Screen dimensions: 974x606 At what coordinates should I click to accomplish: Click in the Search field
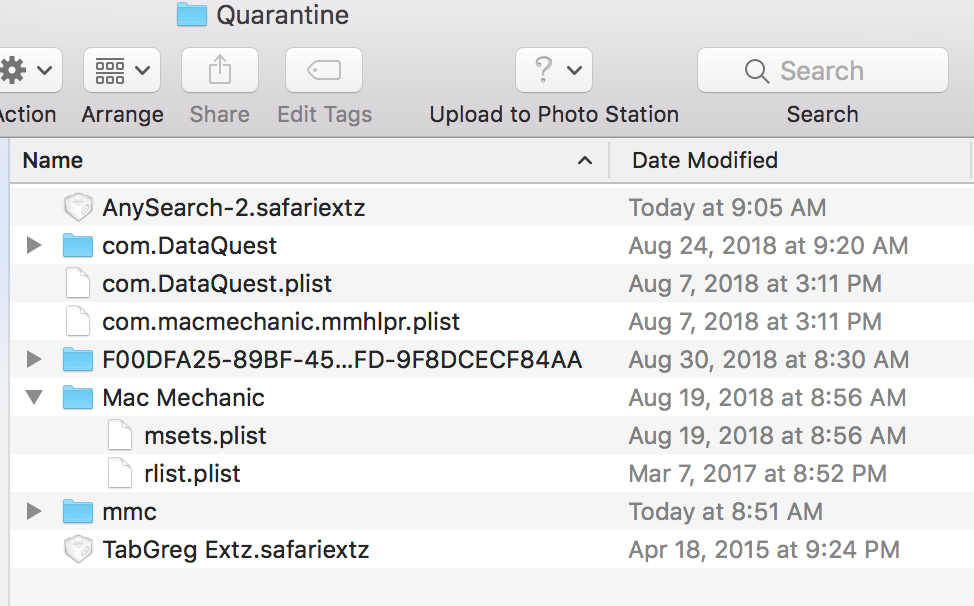[x=822, y=71]
